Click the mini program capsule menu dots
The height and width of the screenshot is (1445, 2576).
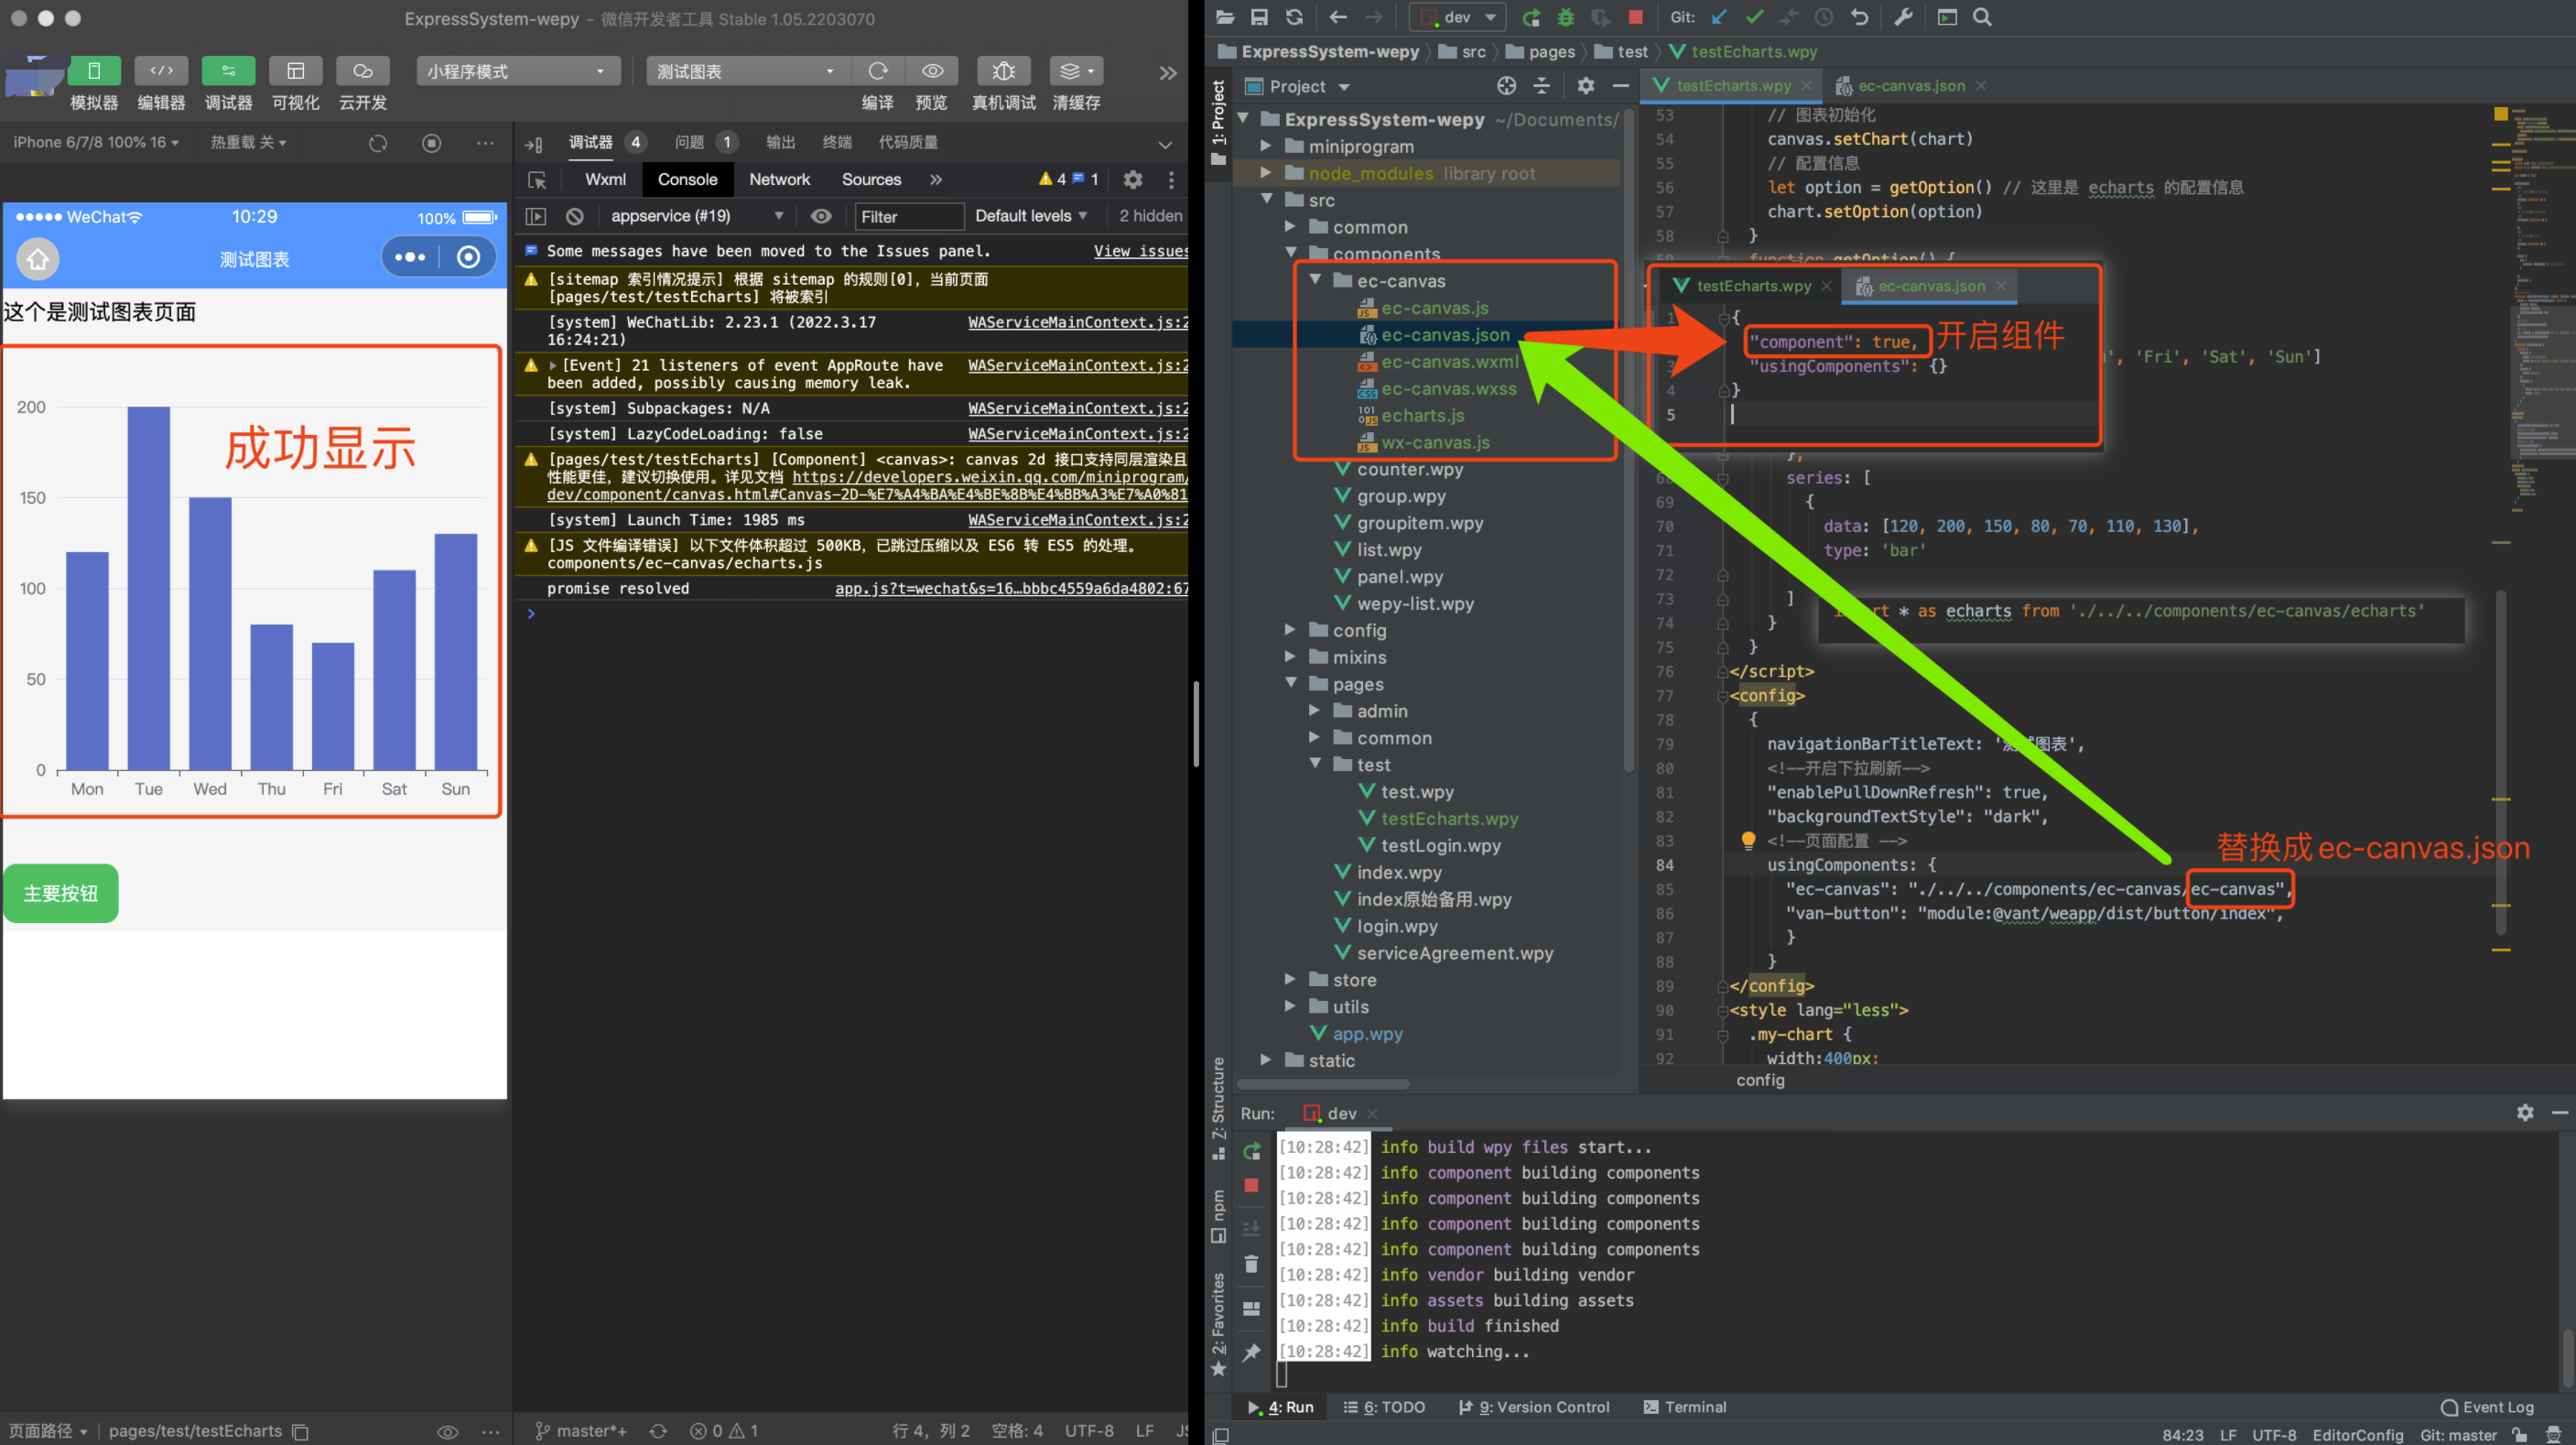point(410,258)
